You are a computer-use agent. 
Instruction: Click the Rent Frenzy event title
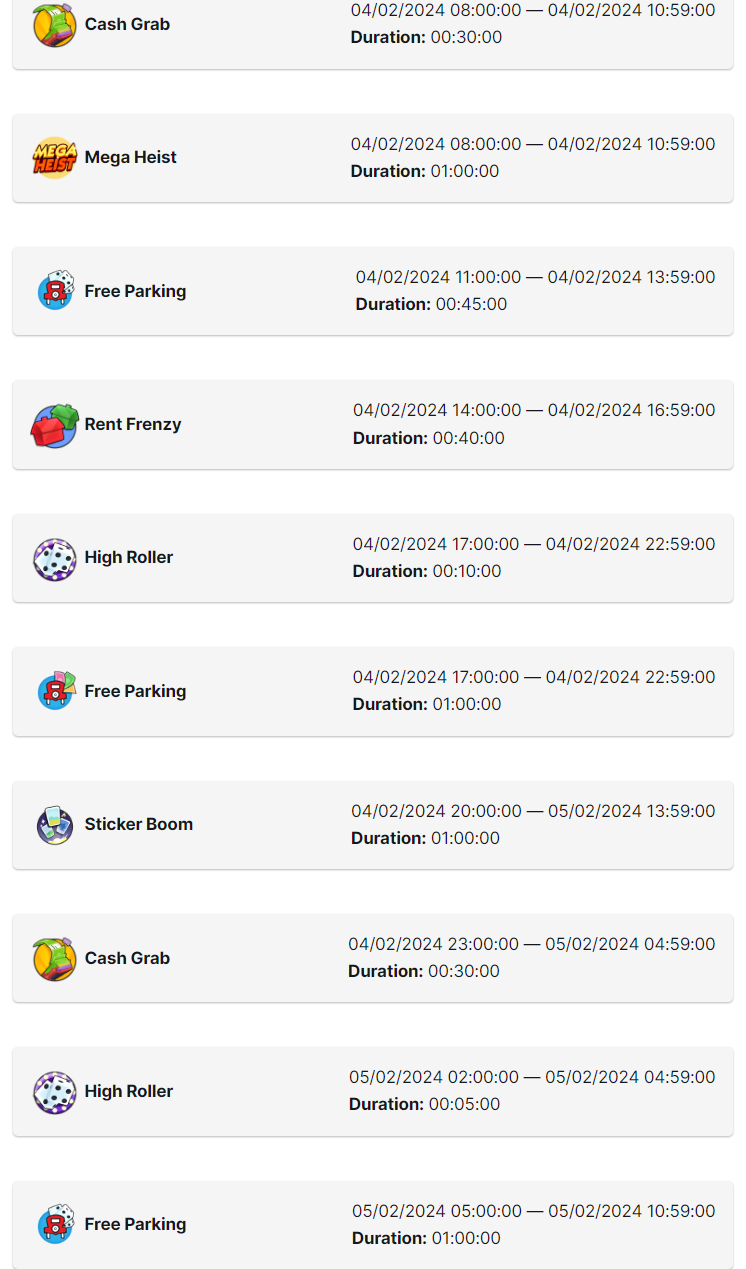(x=133, y=425)
